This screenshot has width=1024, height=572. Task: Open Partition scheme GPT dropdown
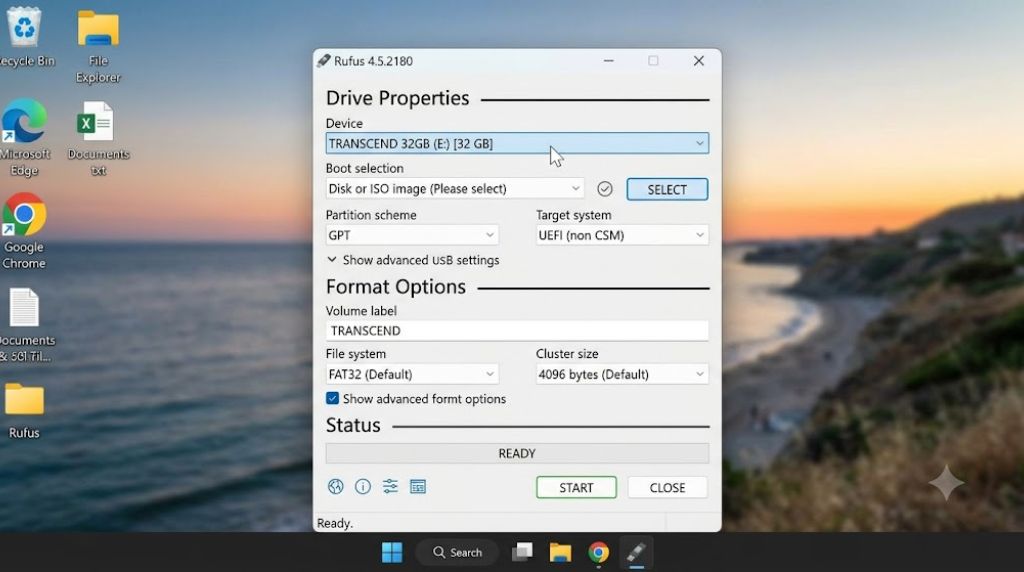click(x=412, y=235)
